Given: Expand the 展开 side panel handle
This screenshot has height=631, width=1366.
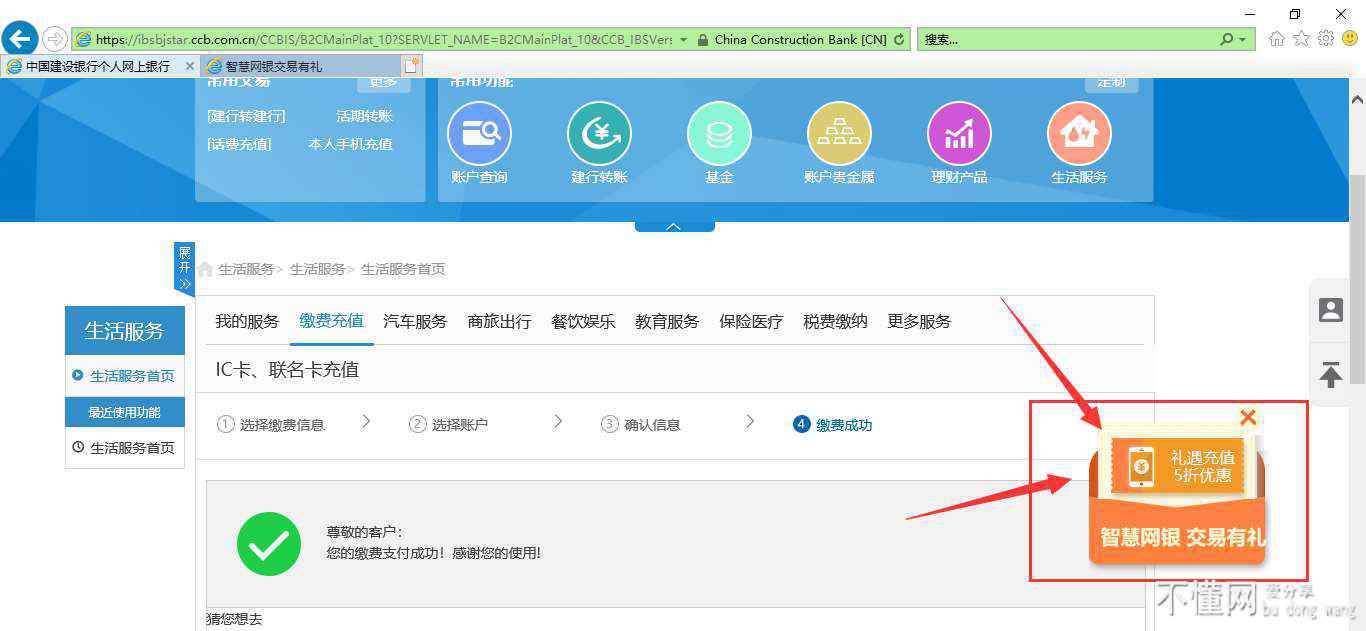Looking at the screenshot, I should tap(184, 268).
